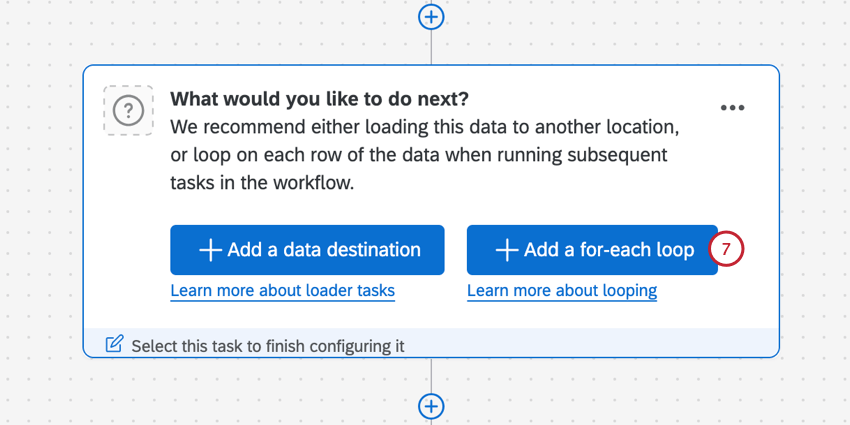This screenshot has width=850, height=425.
Task: Click the empty dotted canvas left of the card
Action: [40, 200]
